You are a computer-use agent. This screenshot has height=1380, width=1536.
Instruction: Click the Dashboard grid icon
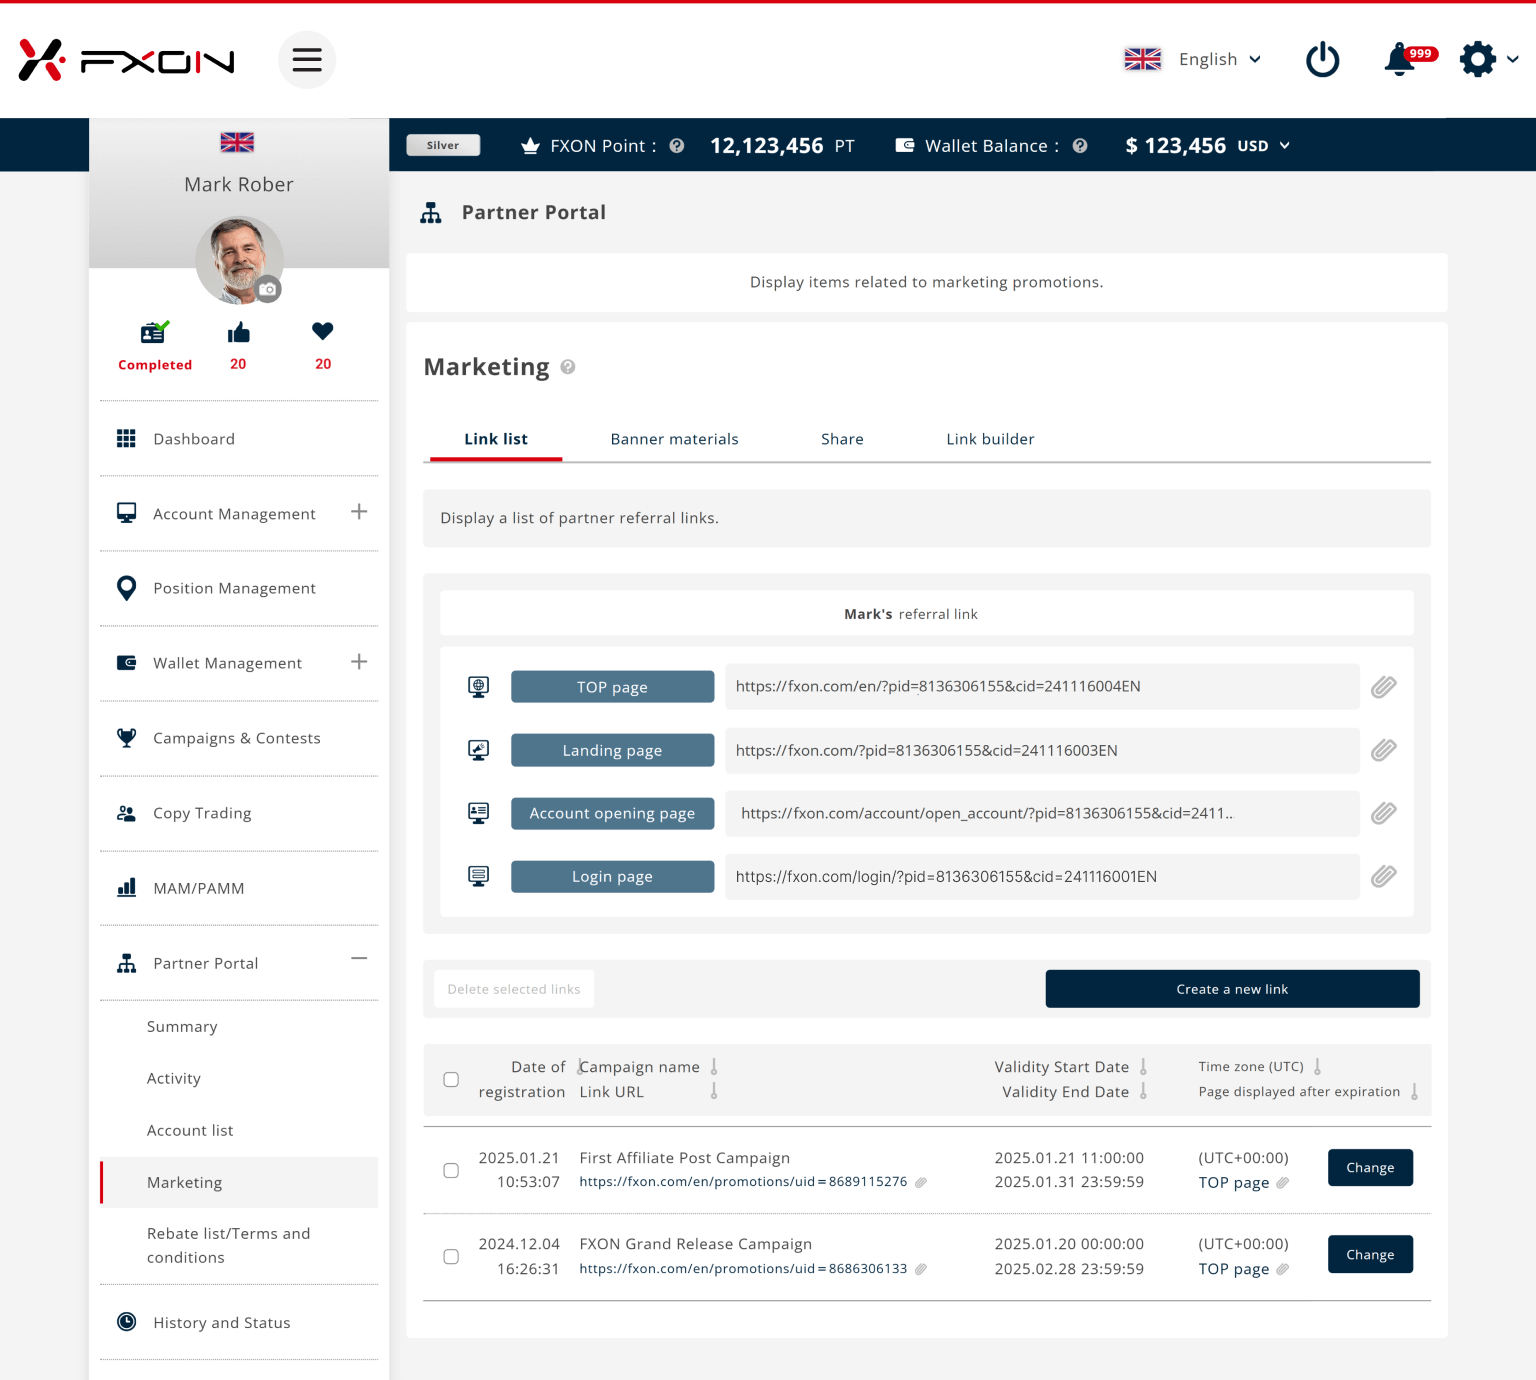[x=126, y=439]
